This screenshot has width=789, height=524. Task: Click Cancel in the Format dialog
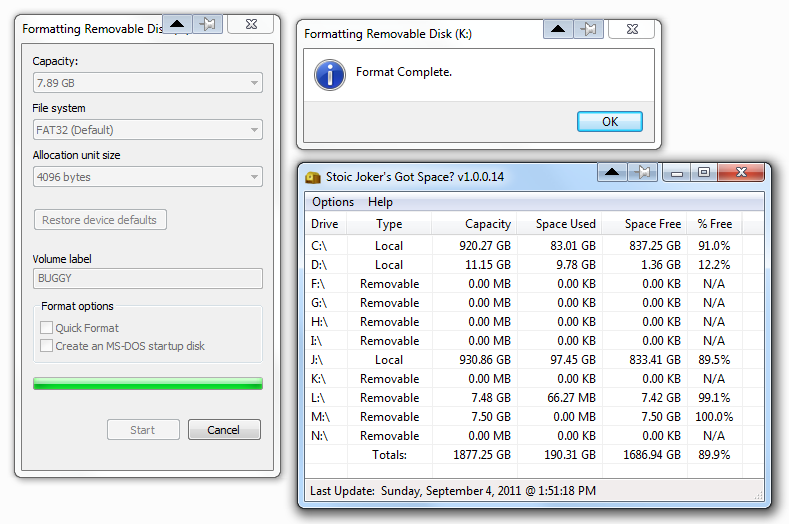tap(223, 430)
